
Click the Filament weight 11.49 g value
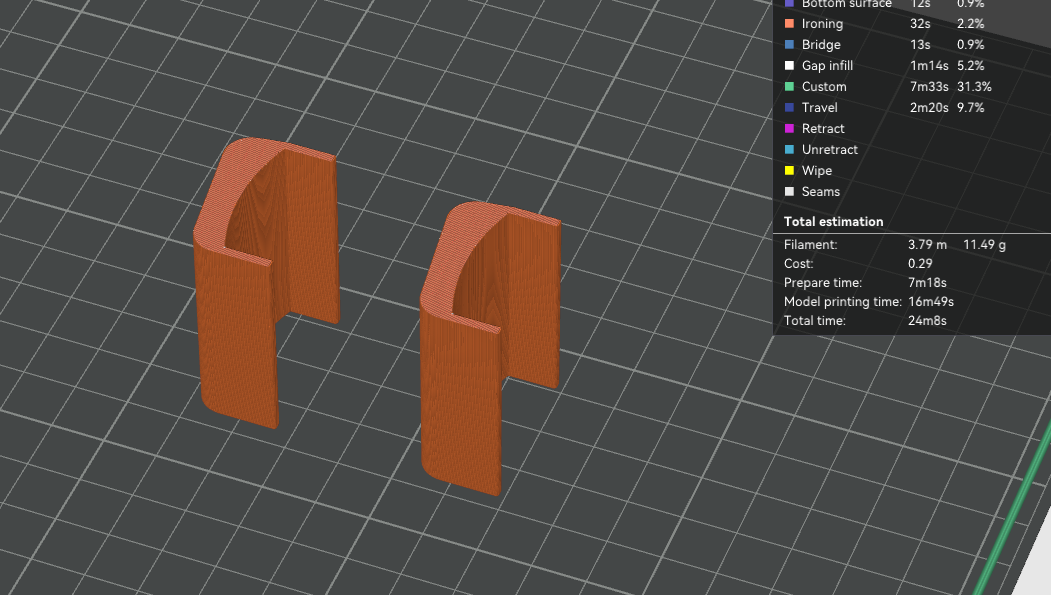click(x=984, y=245)
